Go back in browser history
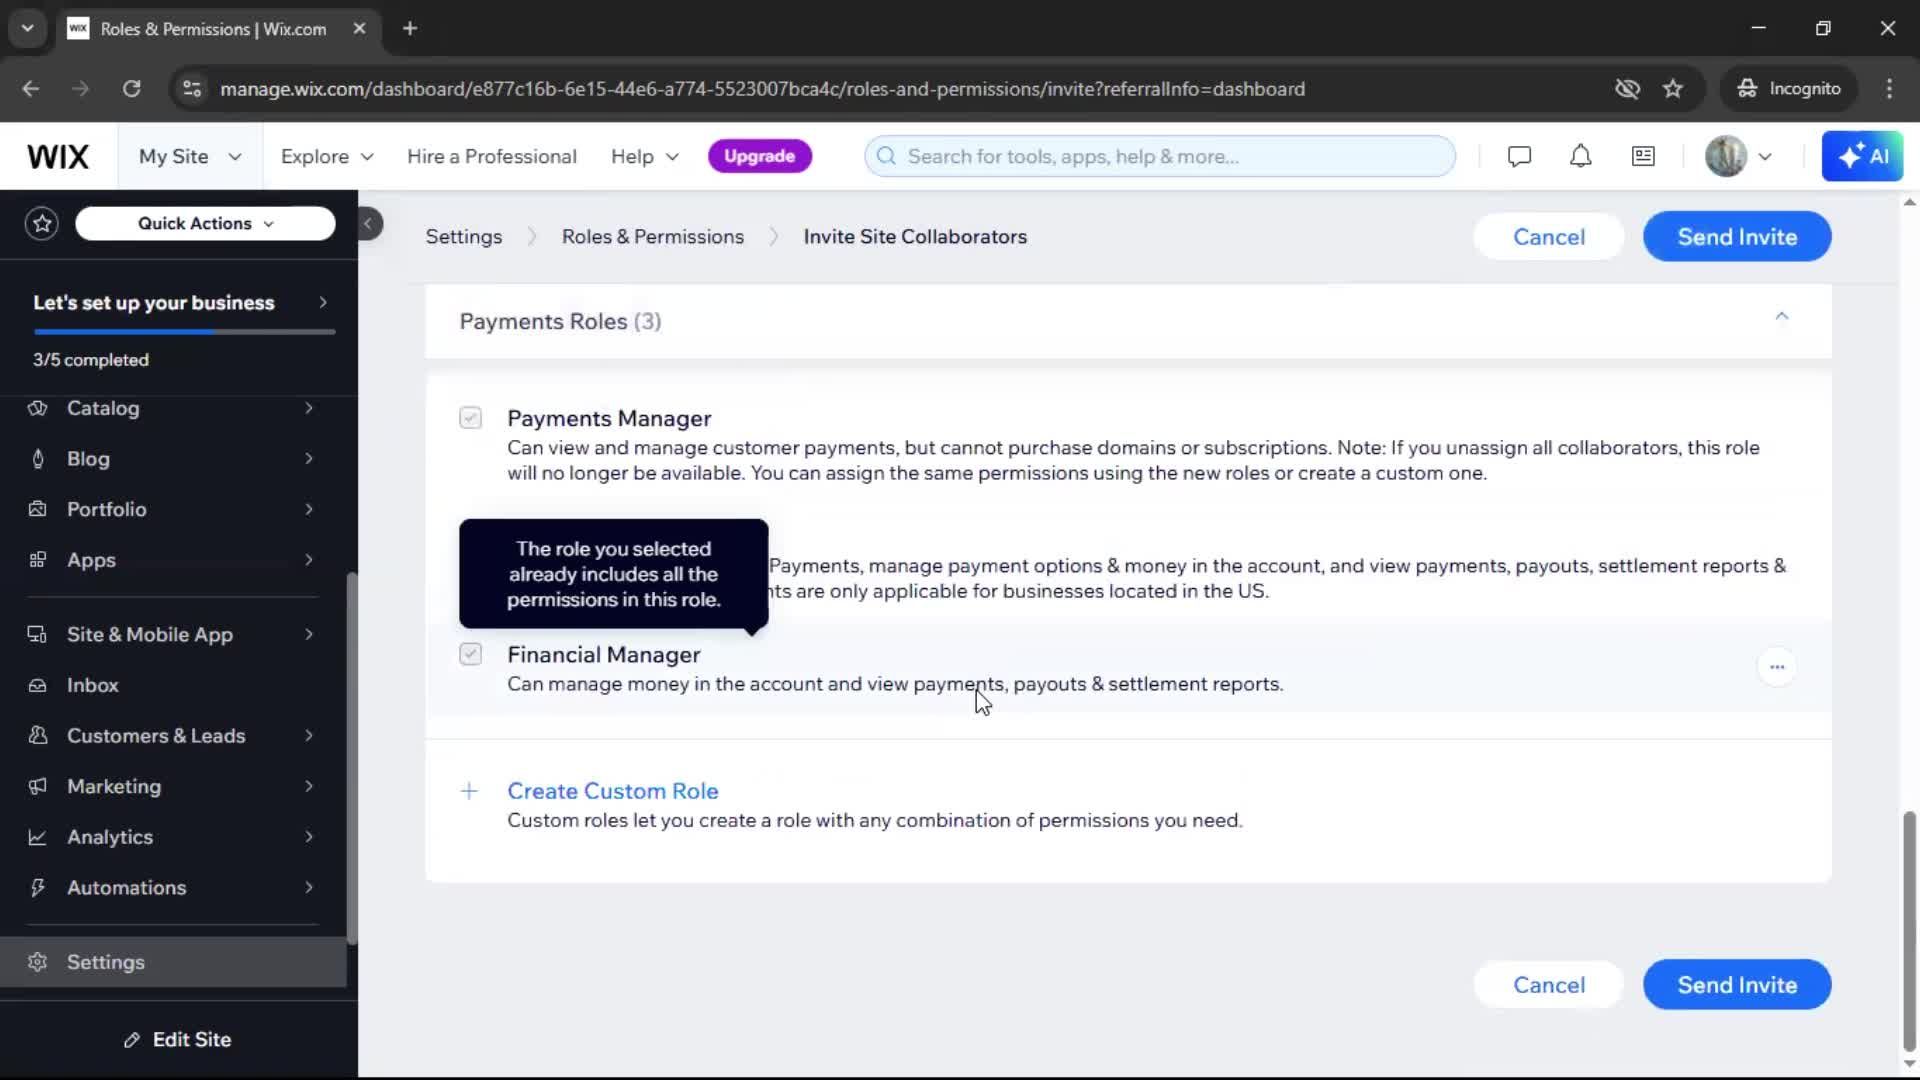The image size is (1920, 1080). coord(31,89)
